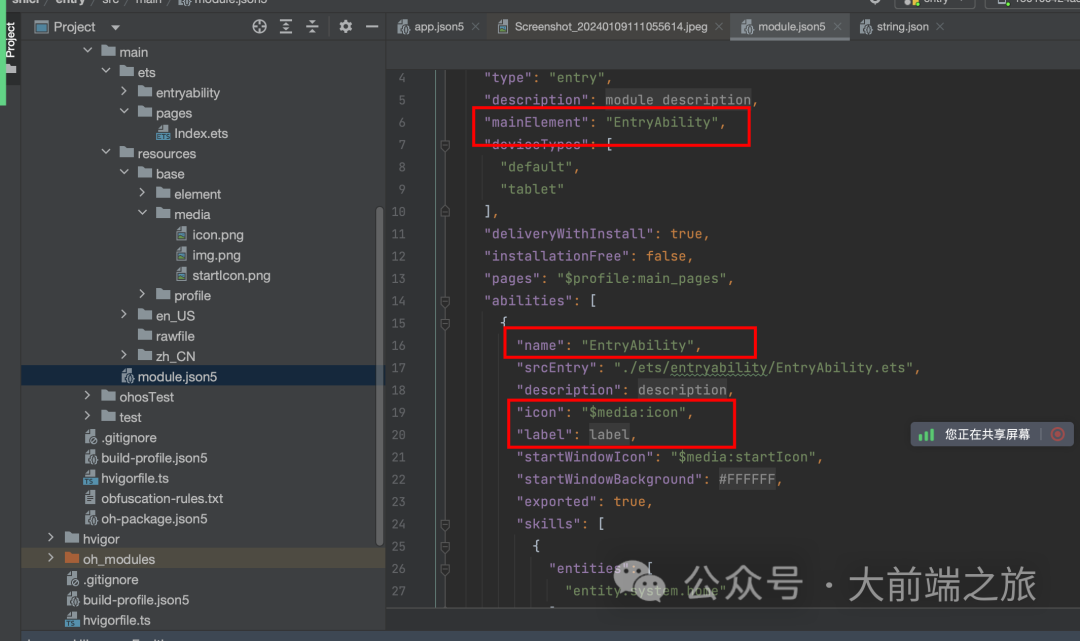Collapse the media folder

pos(143,213)
